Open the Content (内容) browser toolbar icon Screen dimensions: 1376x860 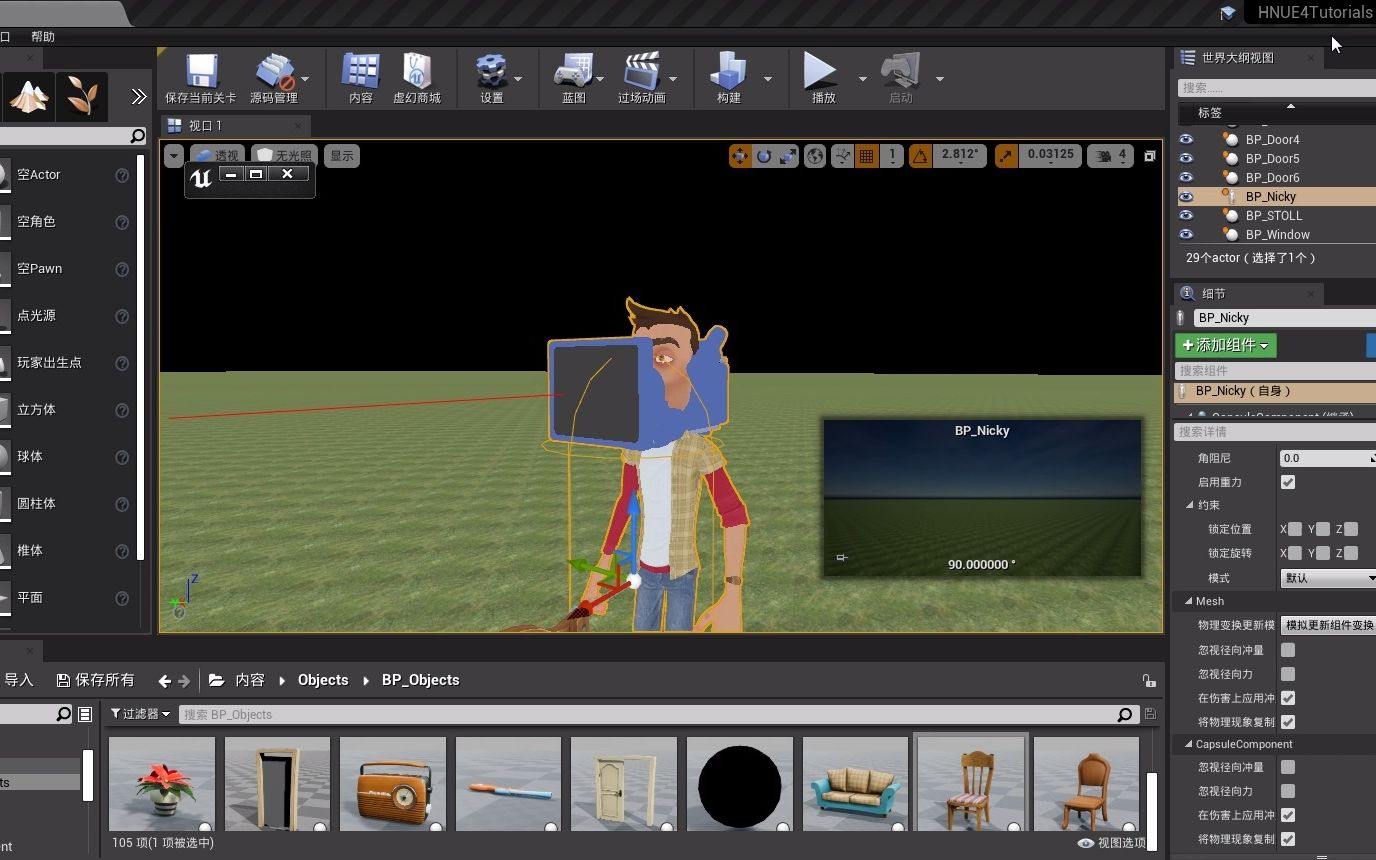click(x=361, y=79)
